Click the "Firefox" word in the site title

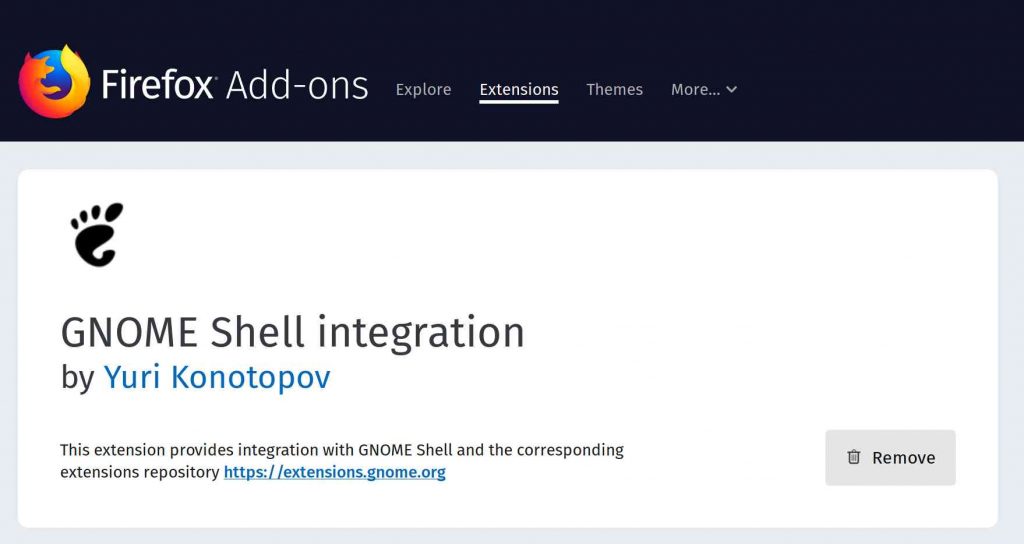click(x=158, y=85)
